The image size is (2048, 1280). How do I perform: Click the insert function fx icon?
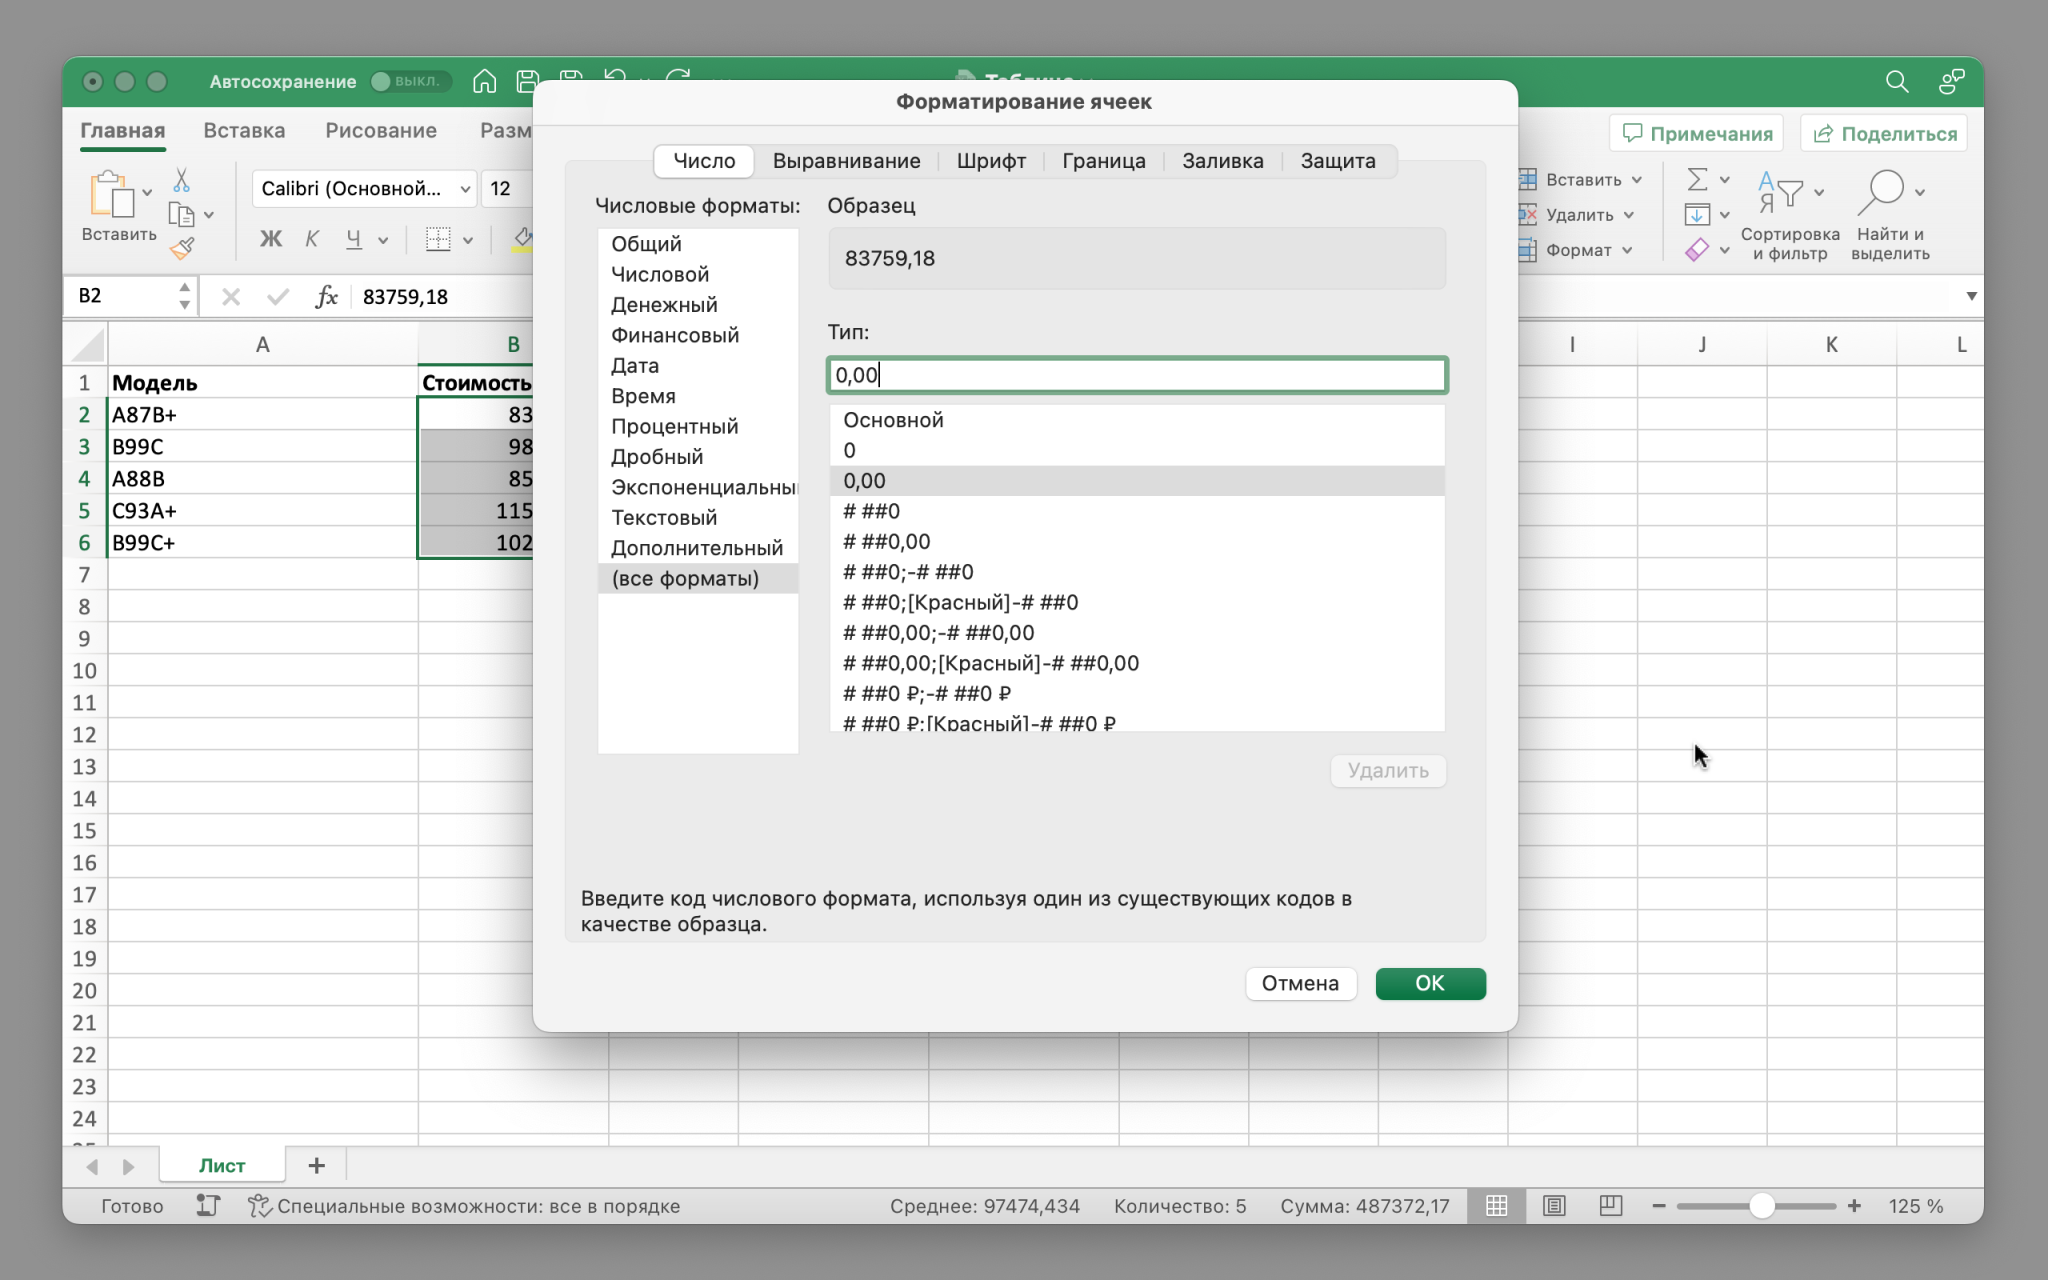click(326, 296)
